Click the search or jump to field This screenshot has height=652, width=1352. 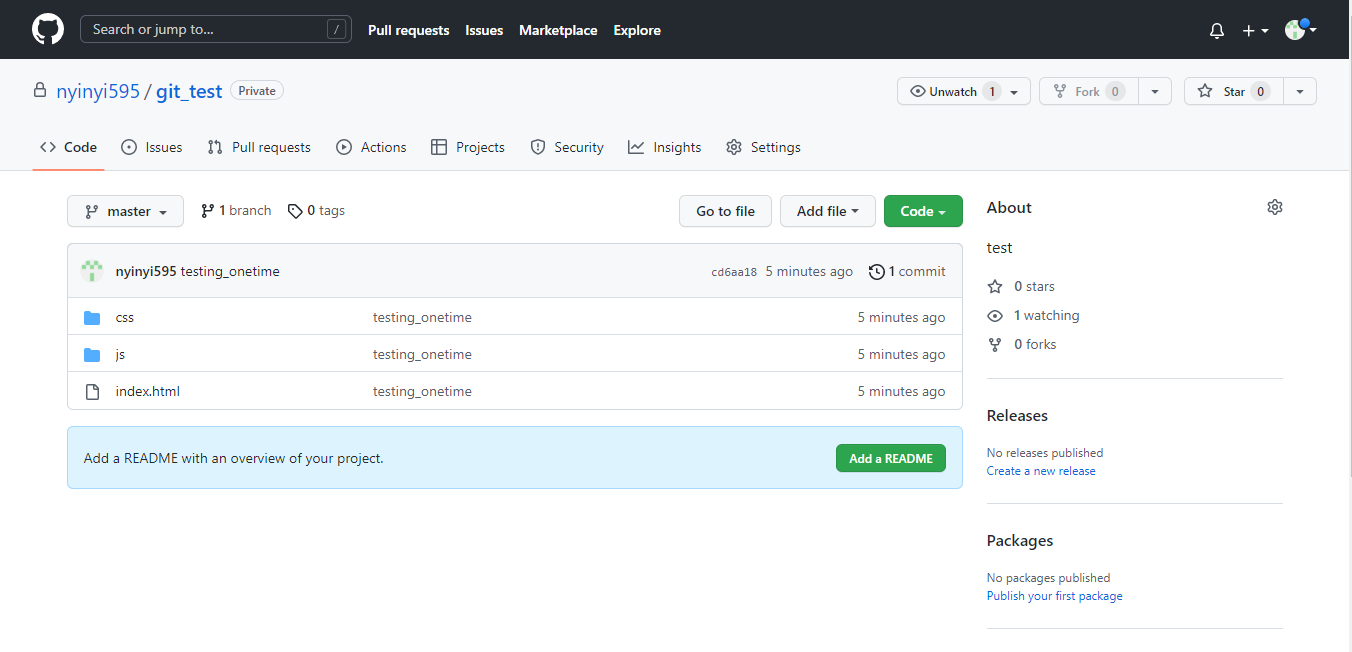tap(215, 29)
